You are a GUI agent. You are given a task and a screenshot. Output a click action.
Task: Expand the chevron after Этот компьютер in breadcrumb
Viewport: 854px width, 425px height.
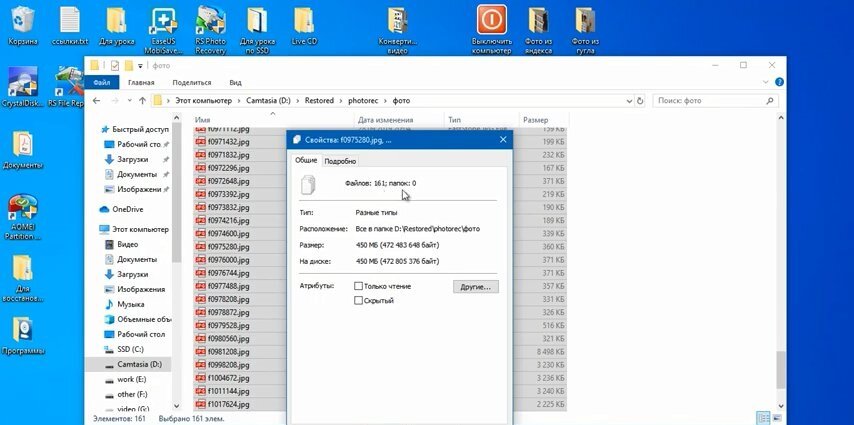[240, 101]
